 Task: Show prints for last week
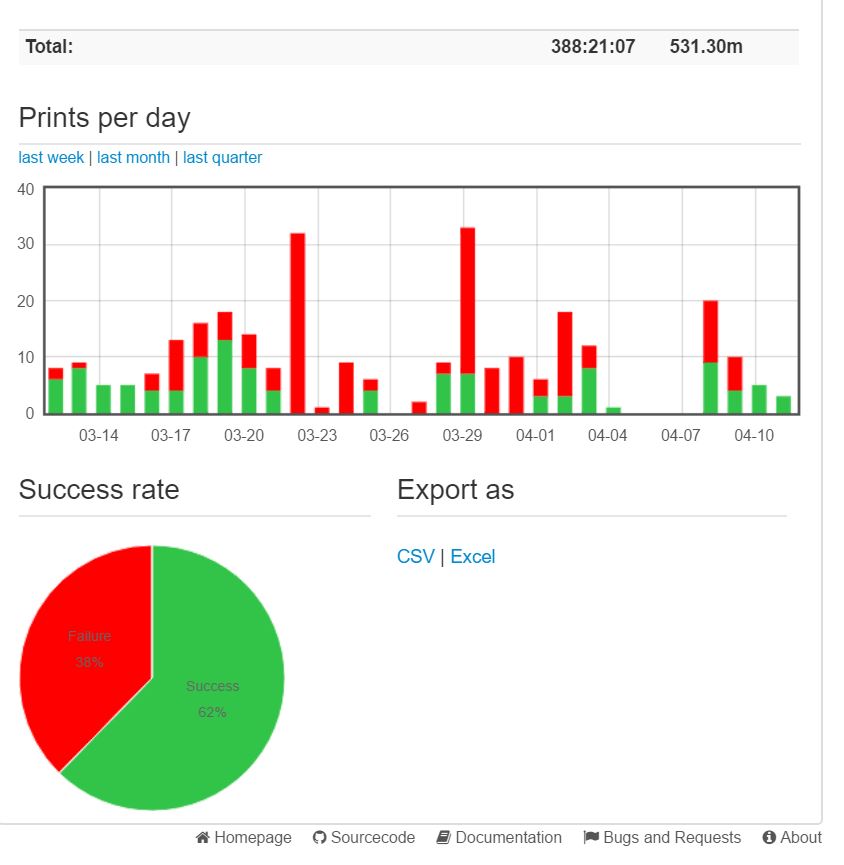(51, 158)
